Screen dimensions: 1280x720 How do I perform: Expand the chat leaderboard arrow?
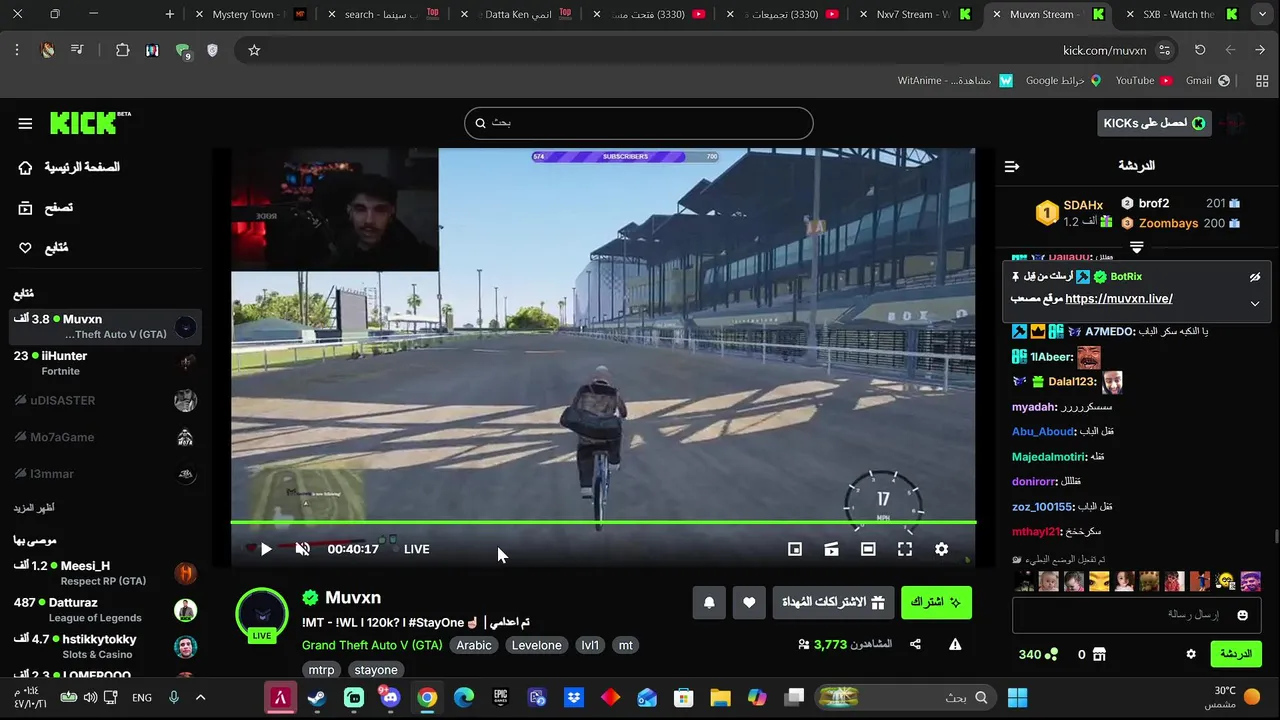[x=1137, y=247]
